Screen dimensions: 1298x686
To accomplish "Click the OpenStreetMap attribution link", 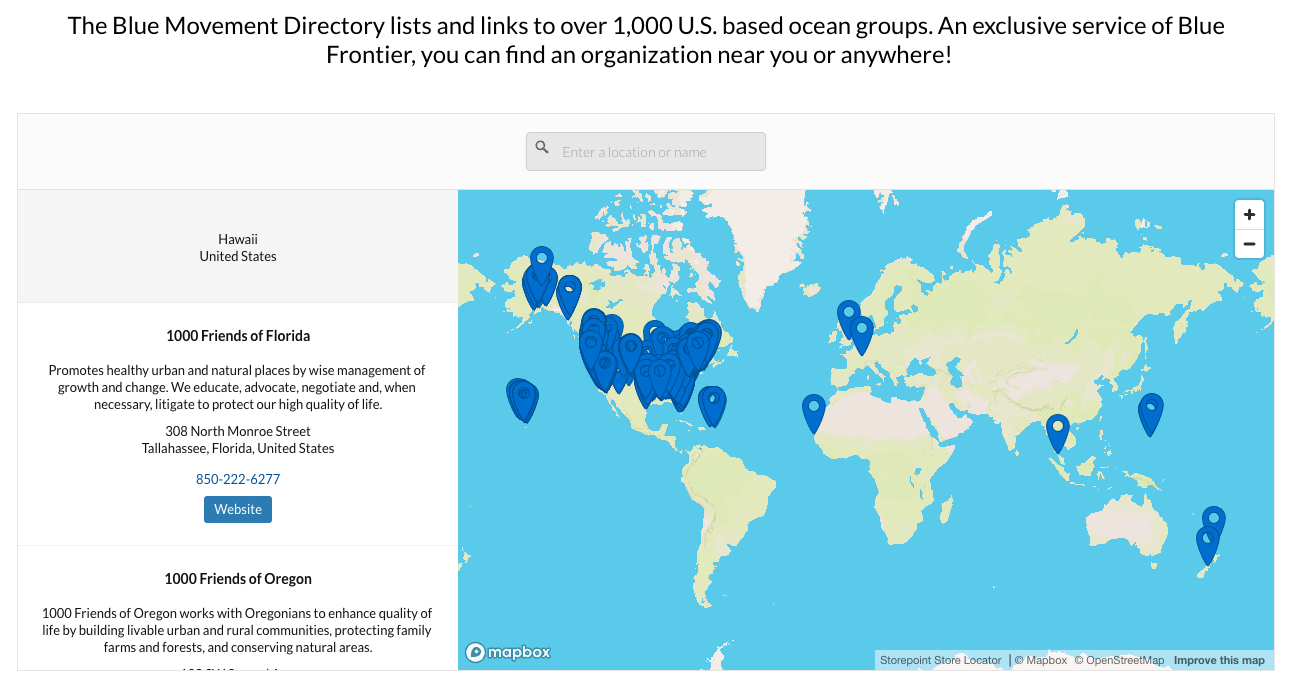I will point(1120,660).
